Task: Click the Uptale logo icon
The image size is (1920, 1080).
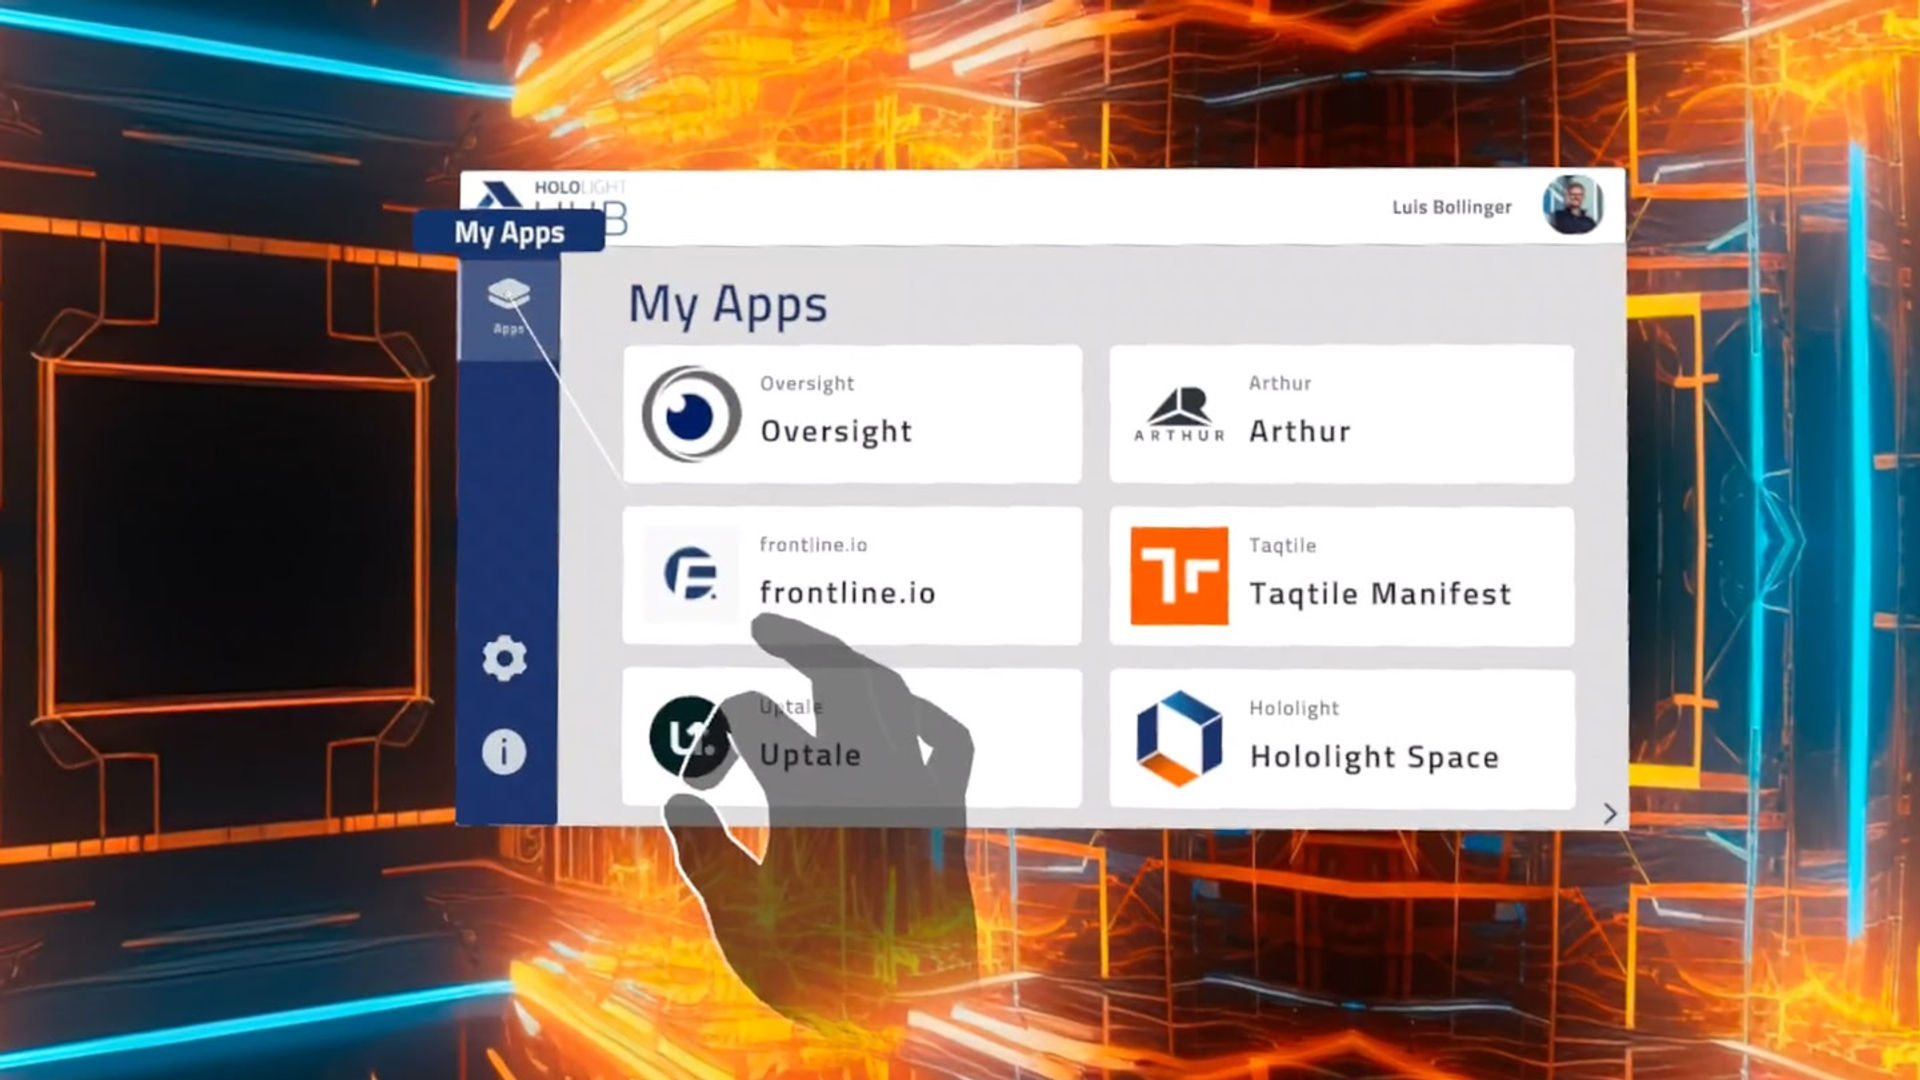Action: (692, 739)
